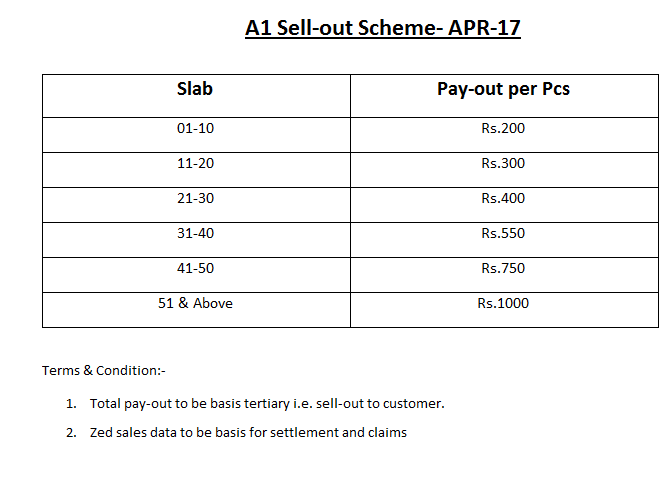This screenshot has width=663, height=485.
Task: Click the Terms & Condition heading
Action: (x=103, y=370)
